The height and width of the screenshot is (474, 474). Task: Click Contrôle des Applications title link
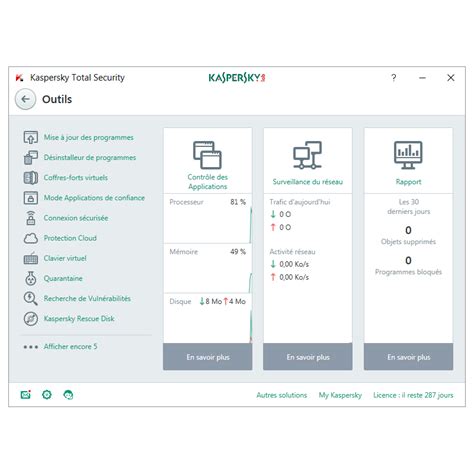click(x=207, y=182)
